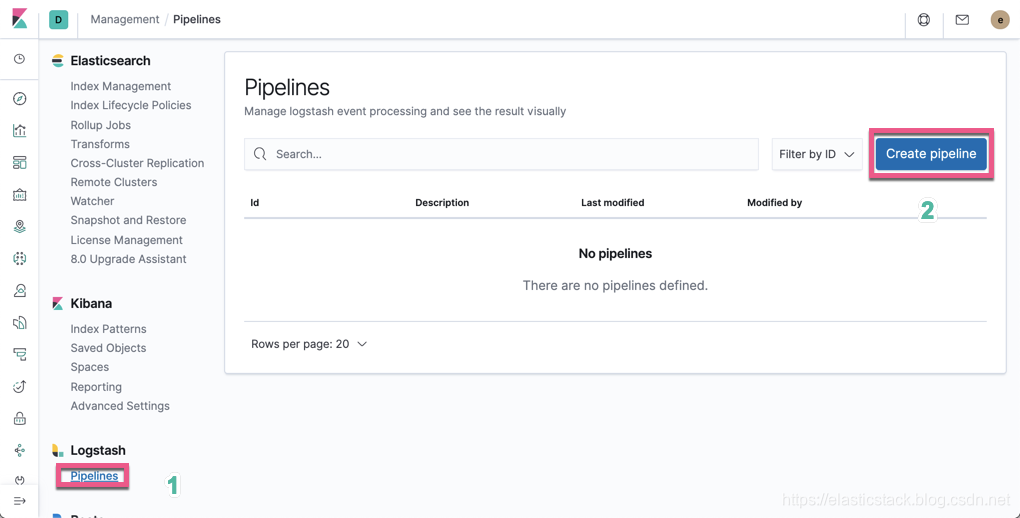Screen dimensions: 1020x518
Task: Click the magnifier icon in the search box
Action: tap(260, 154)
